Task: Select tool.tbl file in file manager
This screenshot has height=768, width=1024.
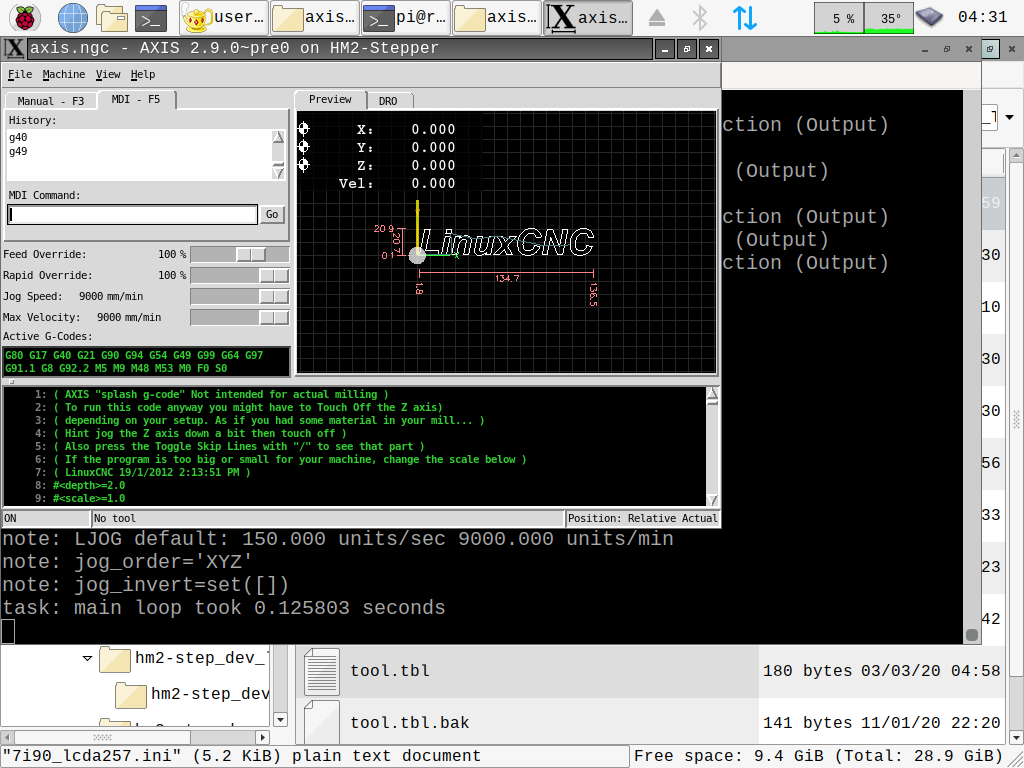Action: click(x=390, y=671)
